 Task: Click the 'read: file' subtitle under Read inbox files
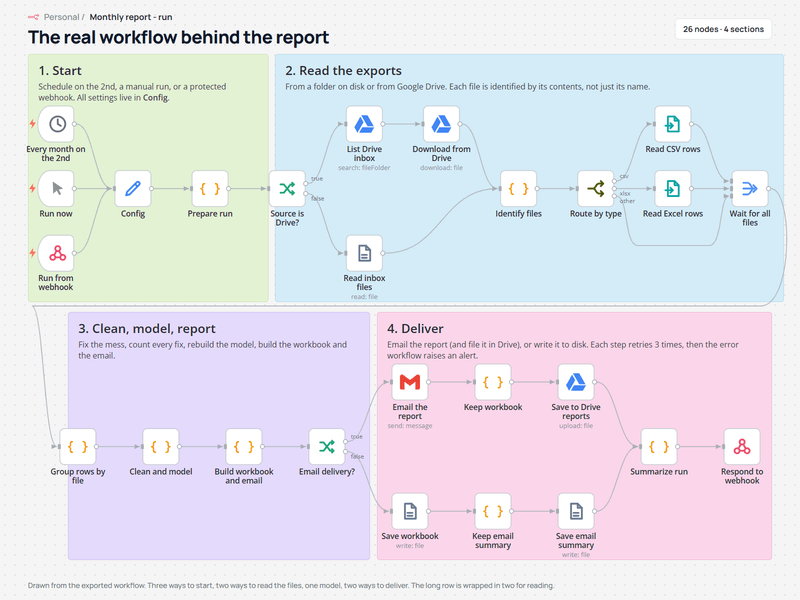point(364,297)
